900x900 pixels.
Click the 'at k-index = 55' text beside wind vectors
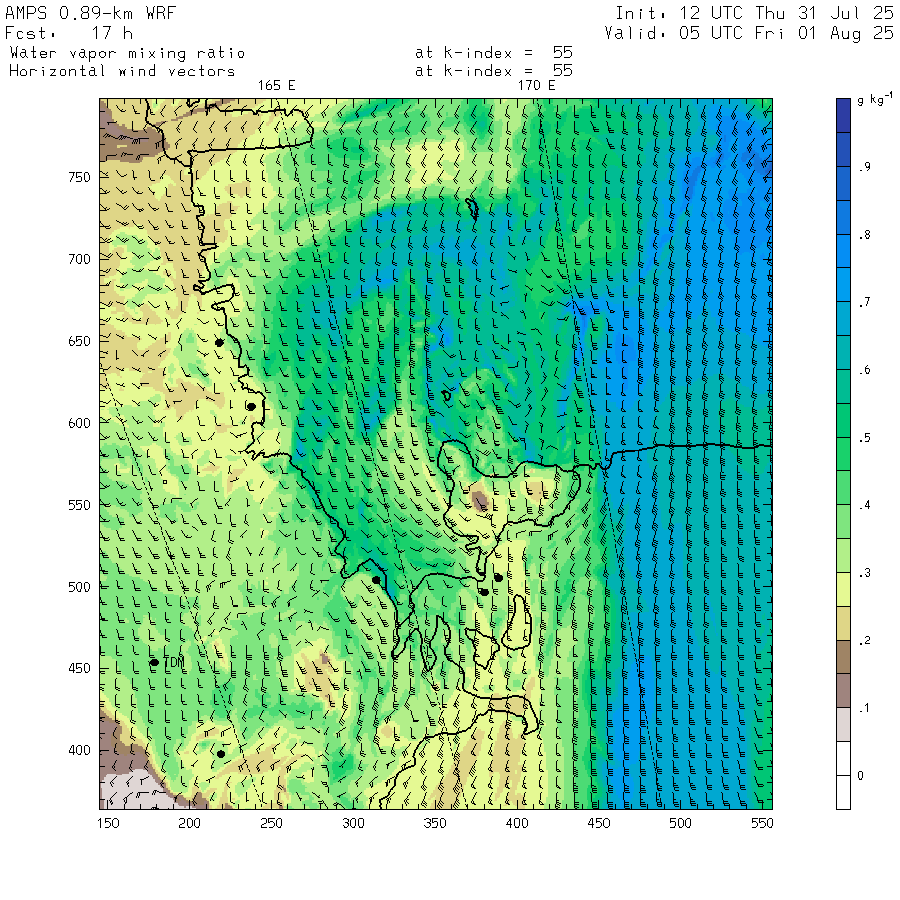[494, 71]
